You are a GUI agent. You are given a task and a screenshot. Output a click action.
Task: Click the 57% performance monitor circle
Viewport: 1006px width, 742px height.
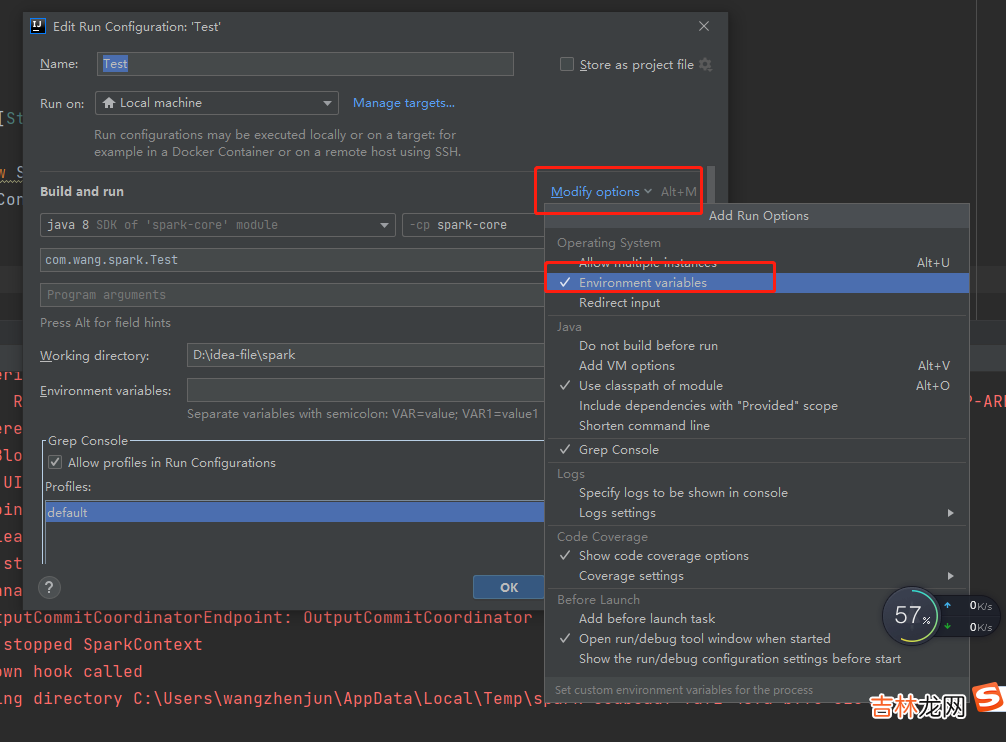(x=909, y=614)
